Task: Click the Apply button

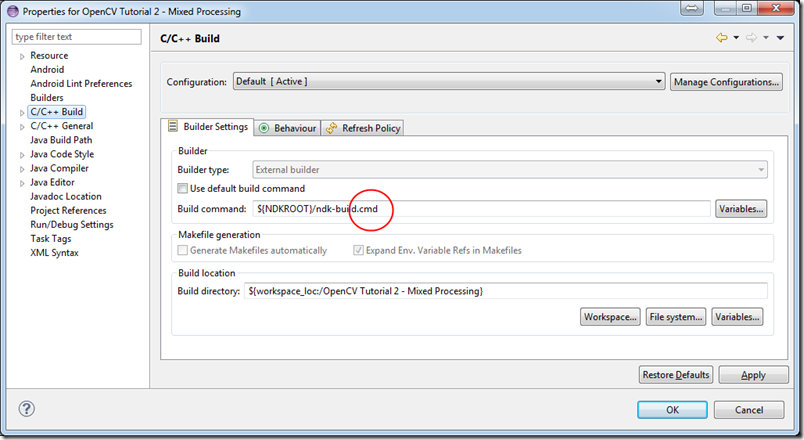Action: tap(753, 375)
